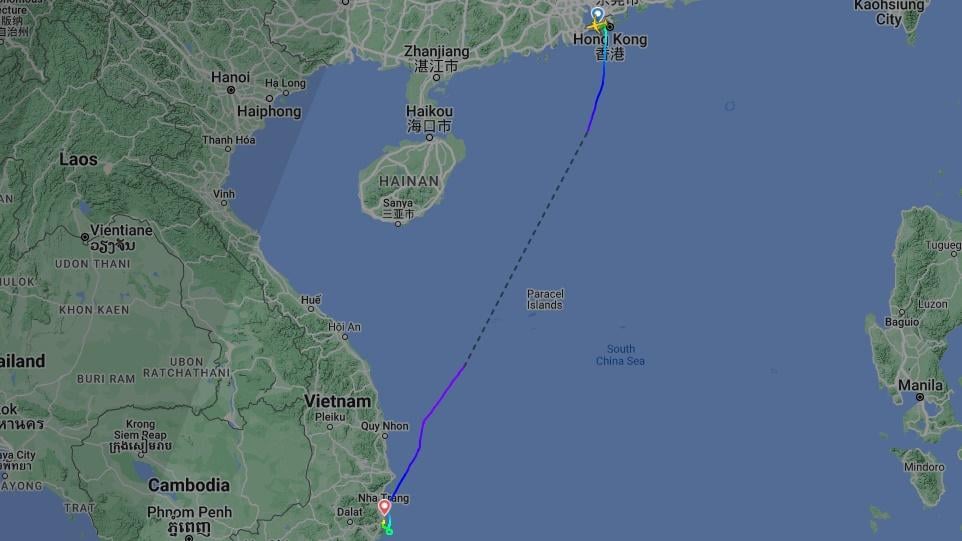
Task: Click the Cambodia country label
Action: tap(189, 485)
